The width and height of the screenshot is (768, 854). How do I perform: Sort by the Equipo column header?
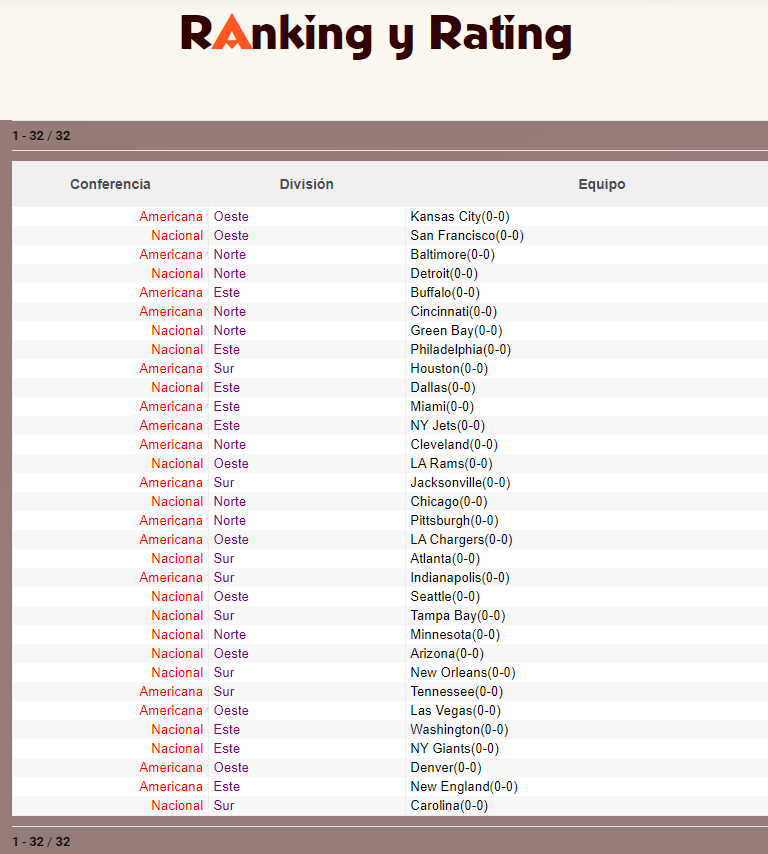click(601, 184)
